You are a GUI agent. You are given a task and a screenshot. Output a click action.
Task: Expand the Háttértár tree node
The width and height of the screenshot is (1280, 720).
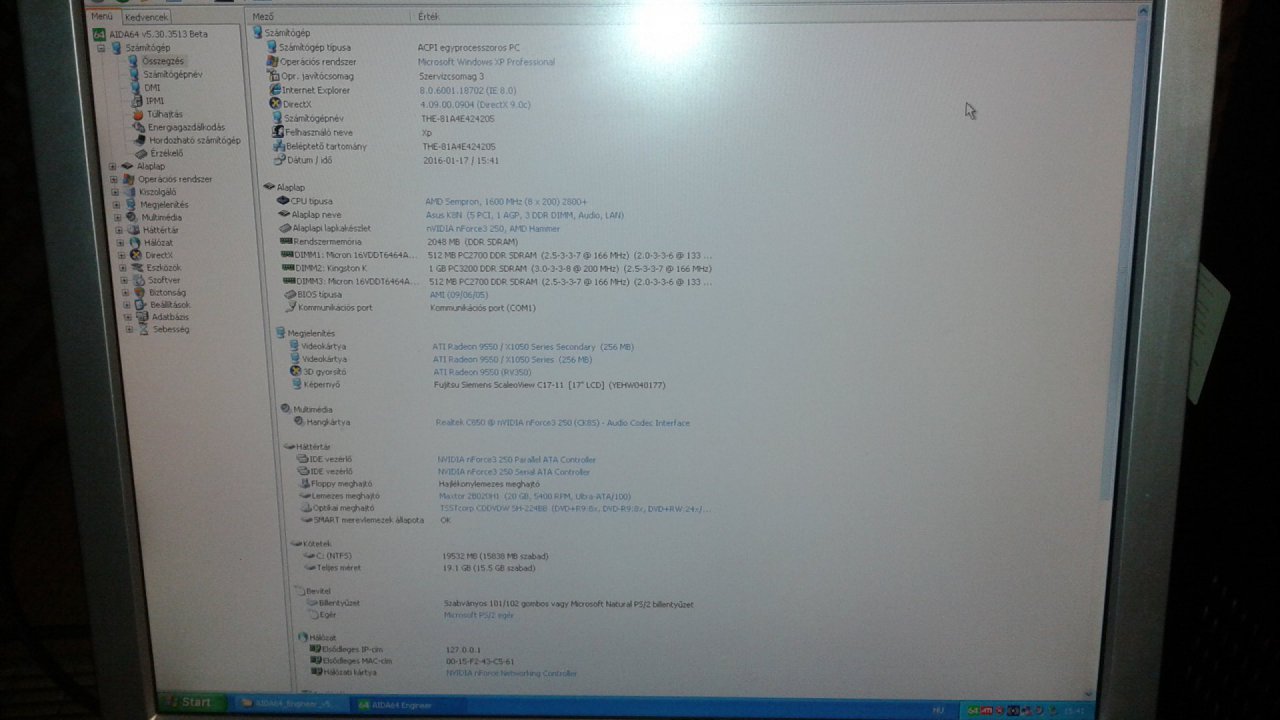click(118, 230)
